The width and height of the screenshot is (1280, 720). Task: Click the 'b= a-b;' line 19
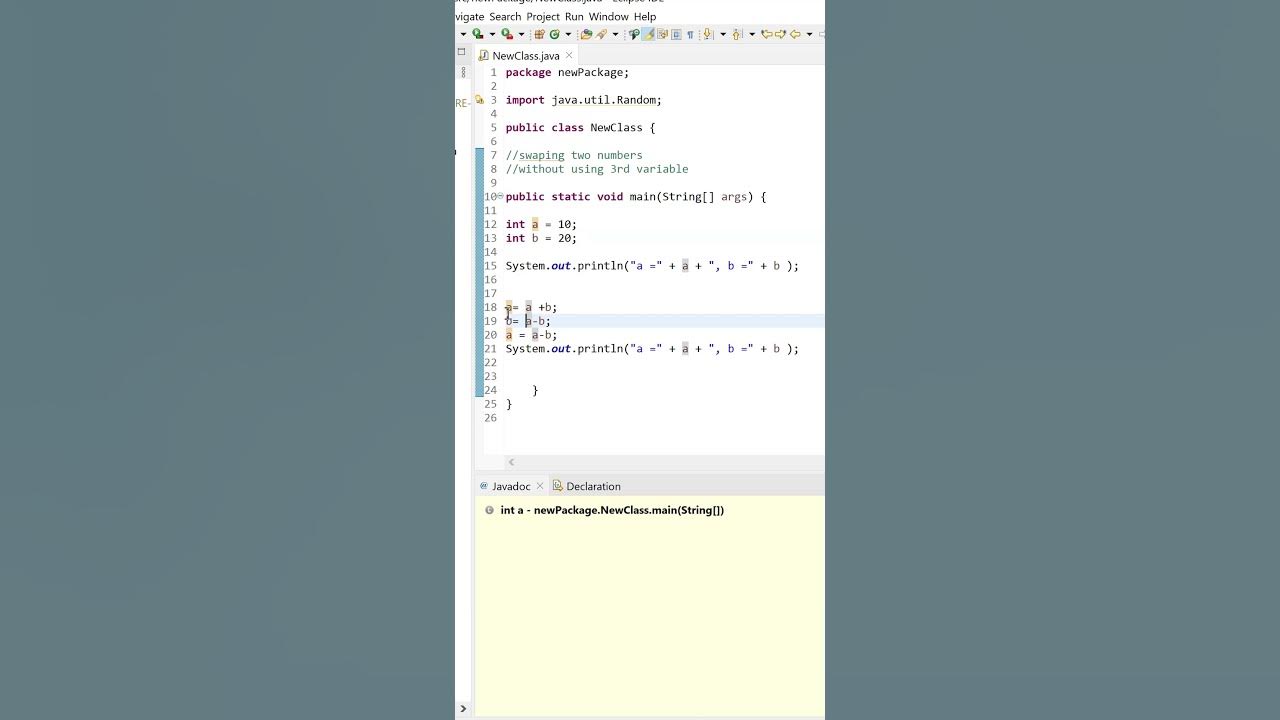point(528,321)
